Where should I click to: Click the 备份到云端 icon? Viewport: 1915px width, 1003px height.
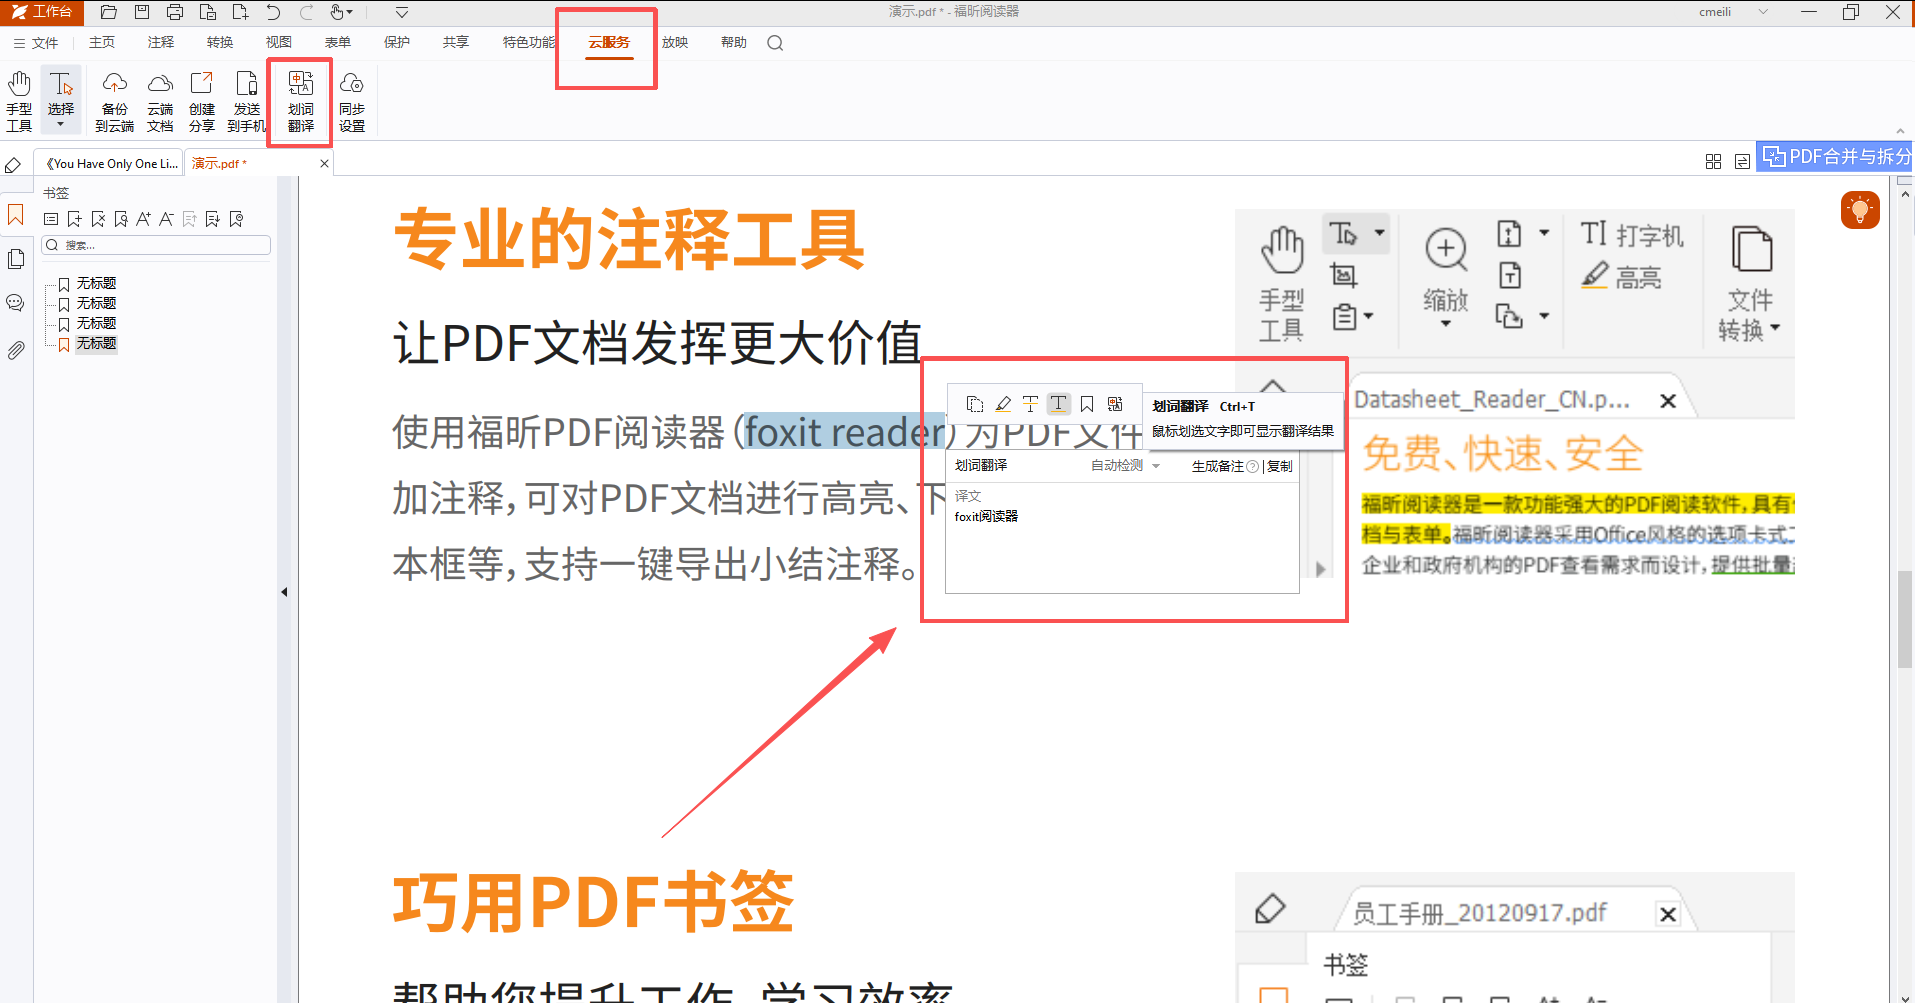114,100
